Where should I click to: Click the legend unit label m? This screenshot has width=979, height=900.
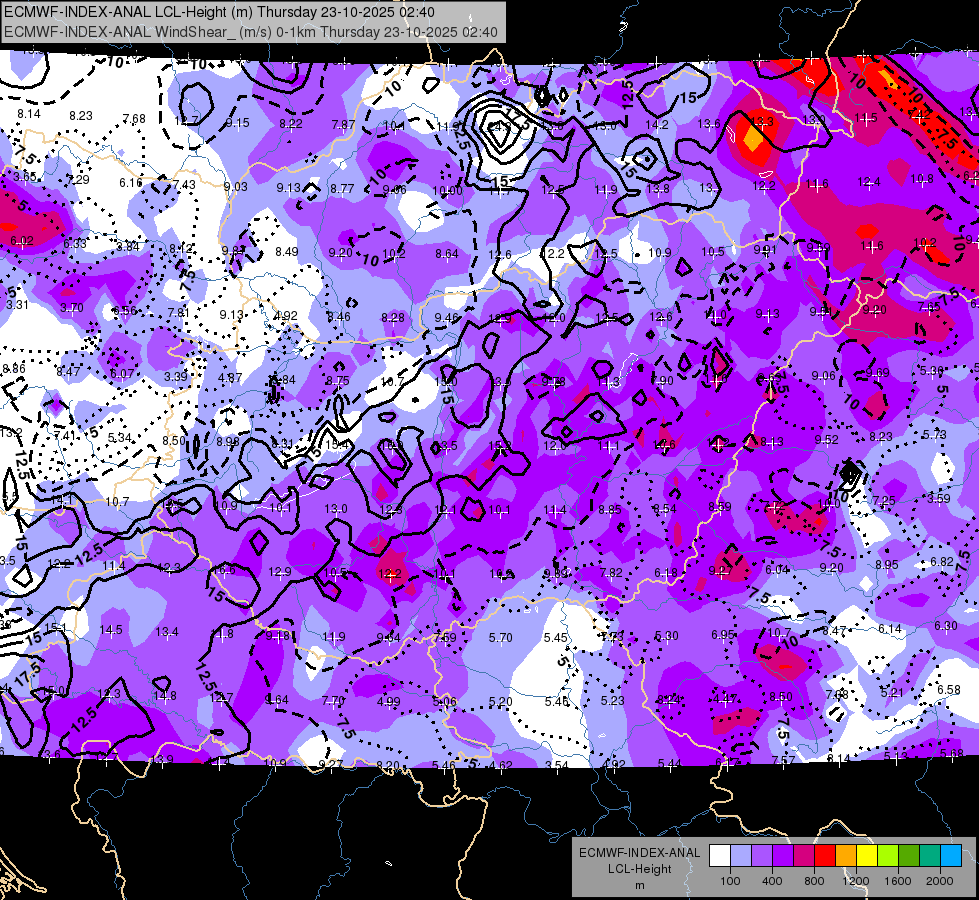[x=639, y=886]
